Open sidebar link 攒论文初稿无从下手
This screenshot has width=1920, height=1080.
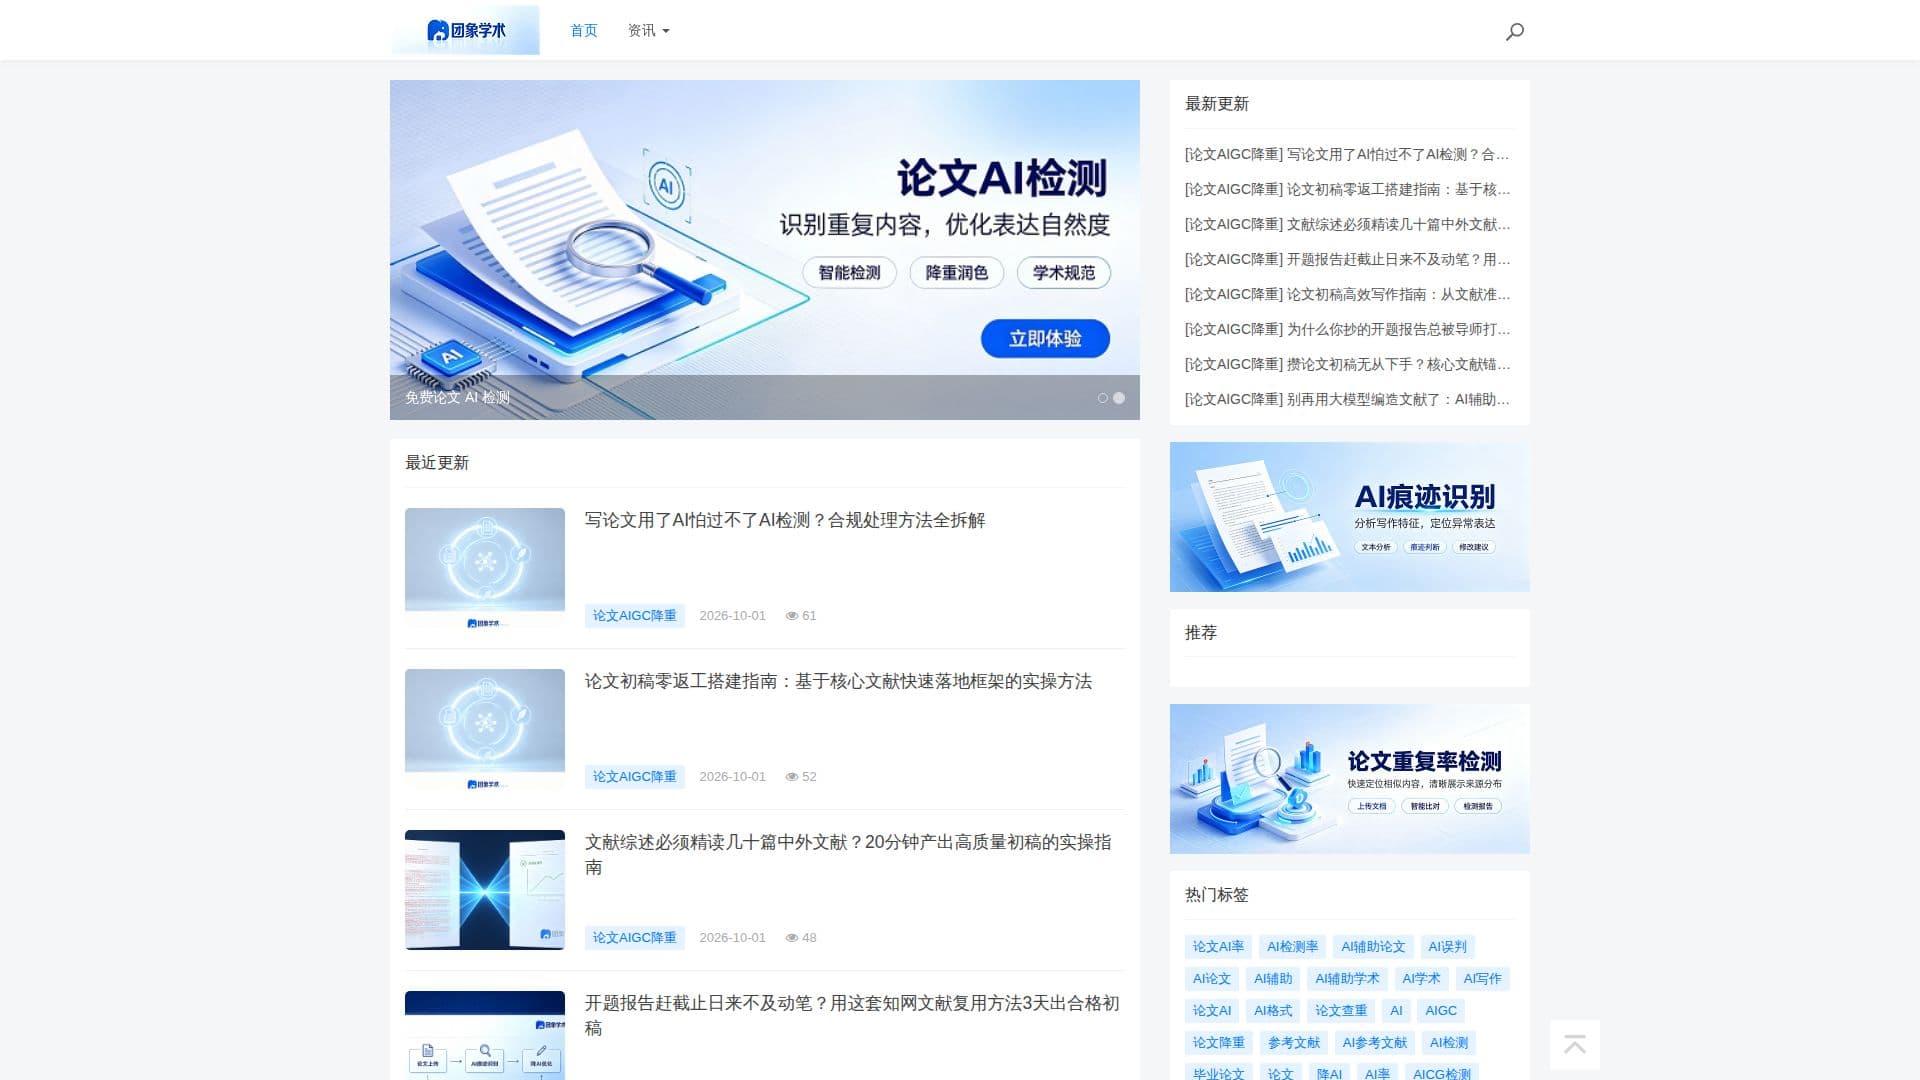[x=1347, y=364]
